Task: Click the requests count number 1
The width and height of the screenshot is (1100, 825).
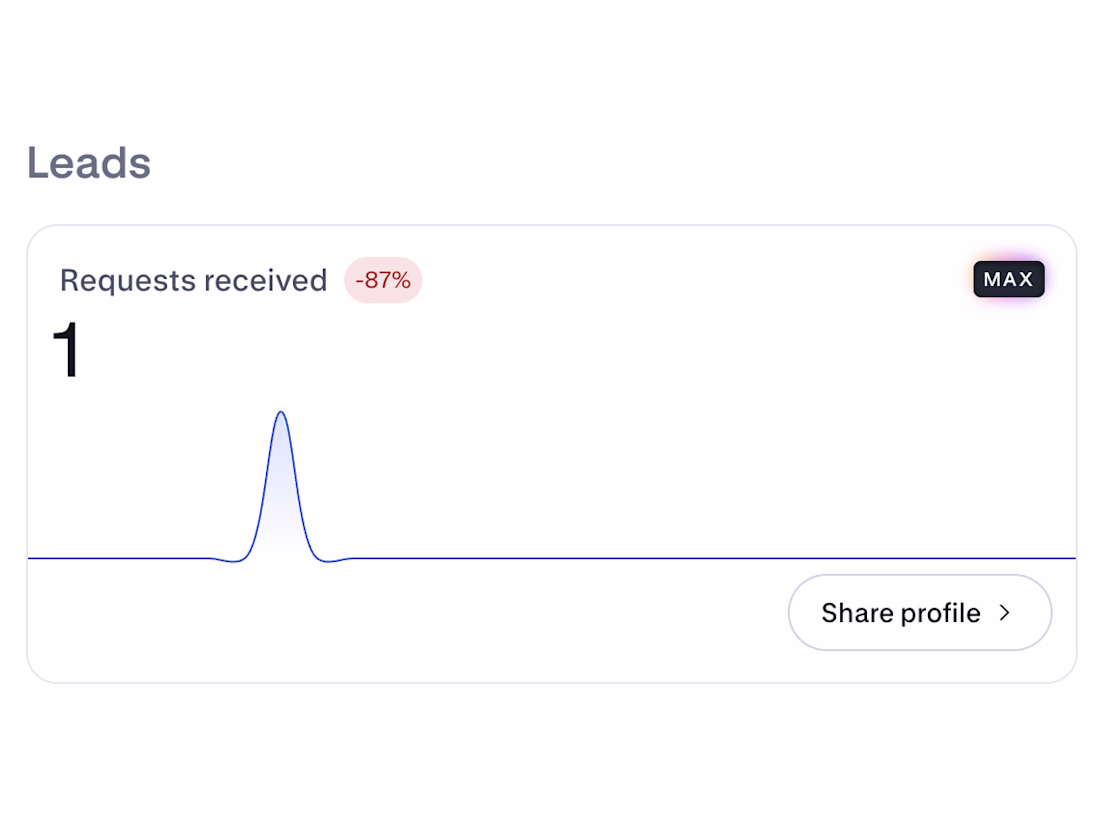Action: (x=67, y=349)
